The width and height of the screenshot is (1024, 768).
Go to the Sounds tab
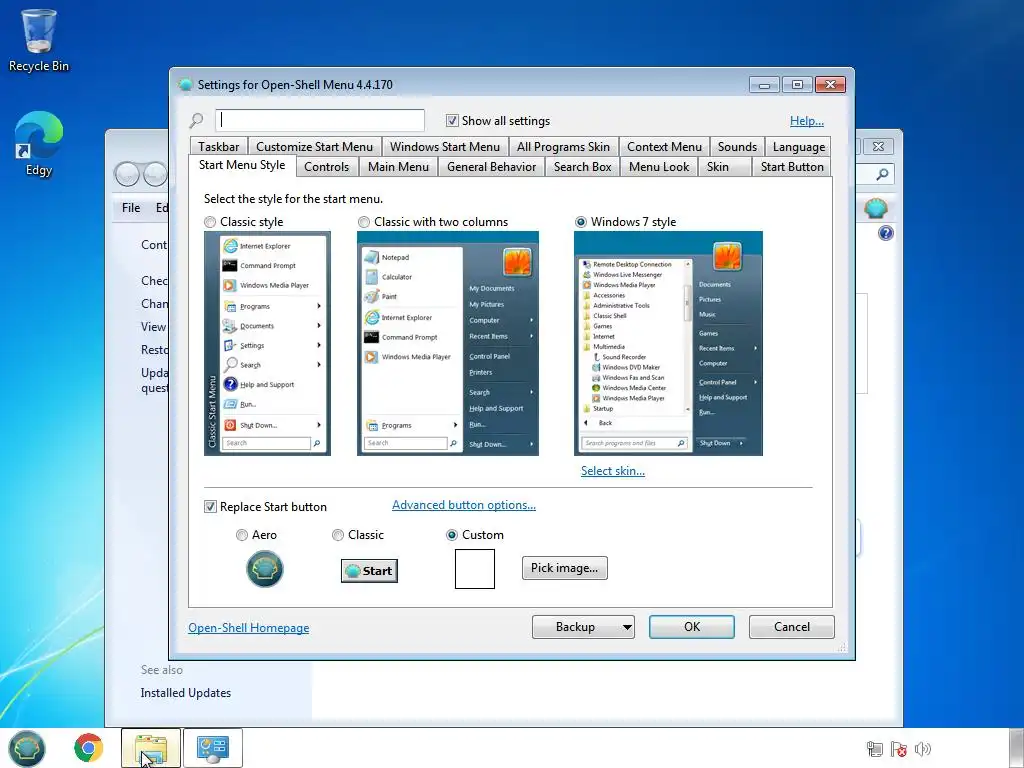coord(737,147)
